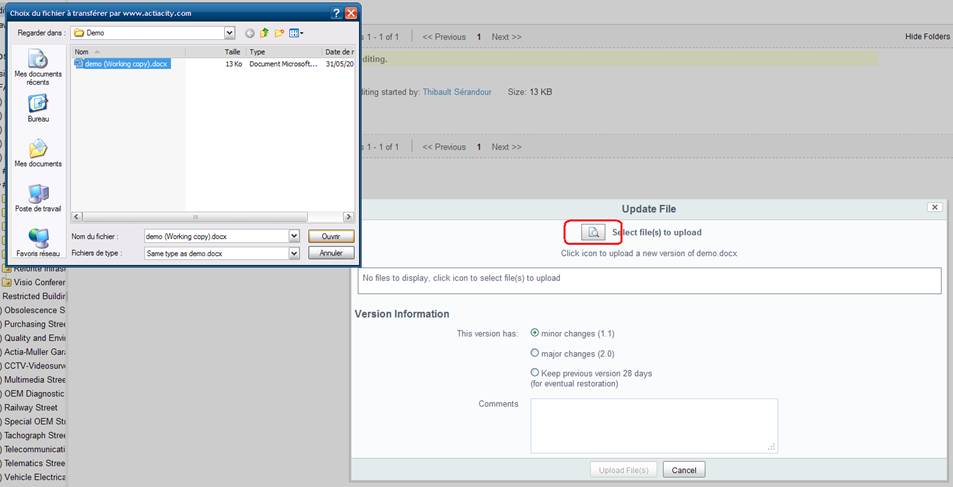Open the view options menu icon
This screenshot has height=487, width=953.
[296, 33]
